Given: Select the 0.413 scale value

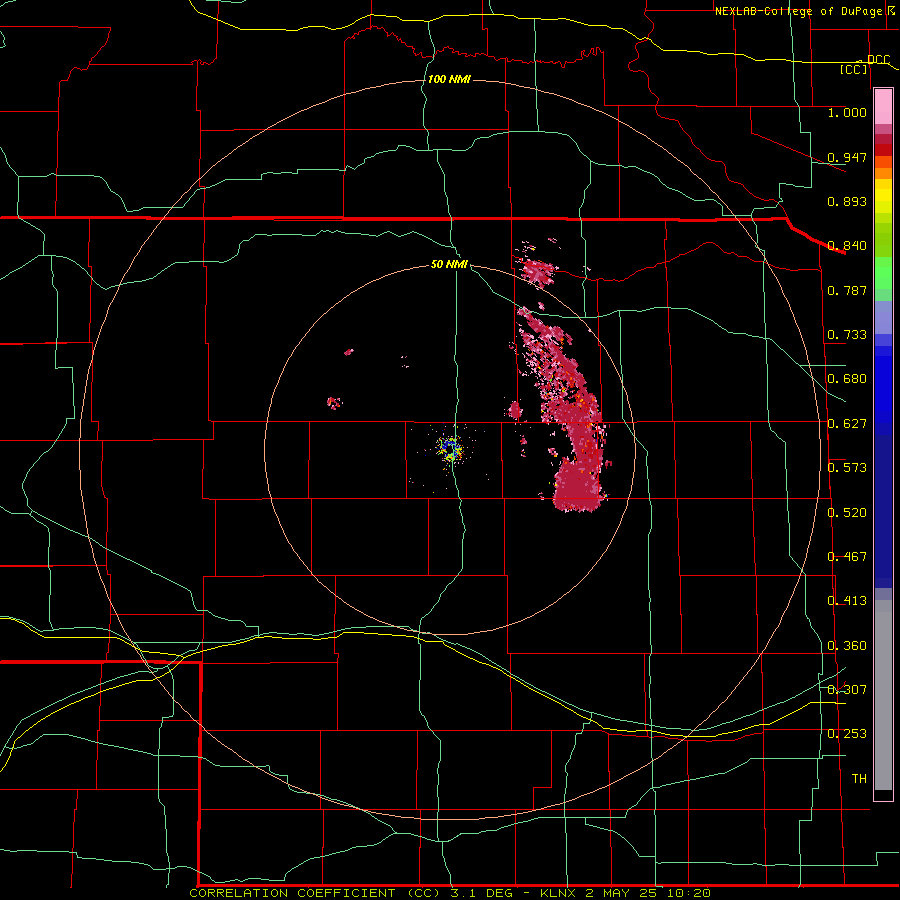Looking at the screenshot, I should pos(847,601).
